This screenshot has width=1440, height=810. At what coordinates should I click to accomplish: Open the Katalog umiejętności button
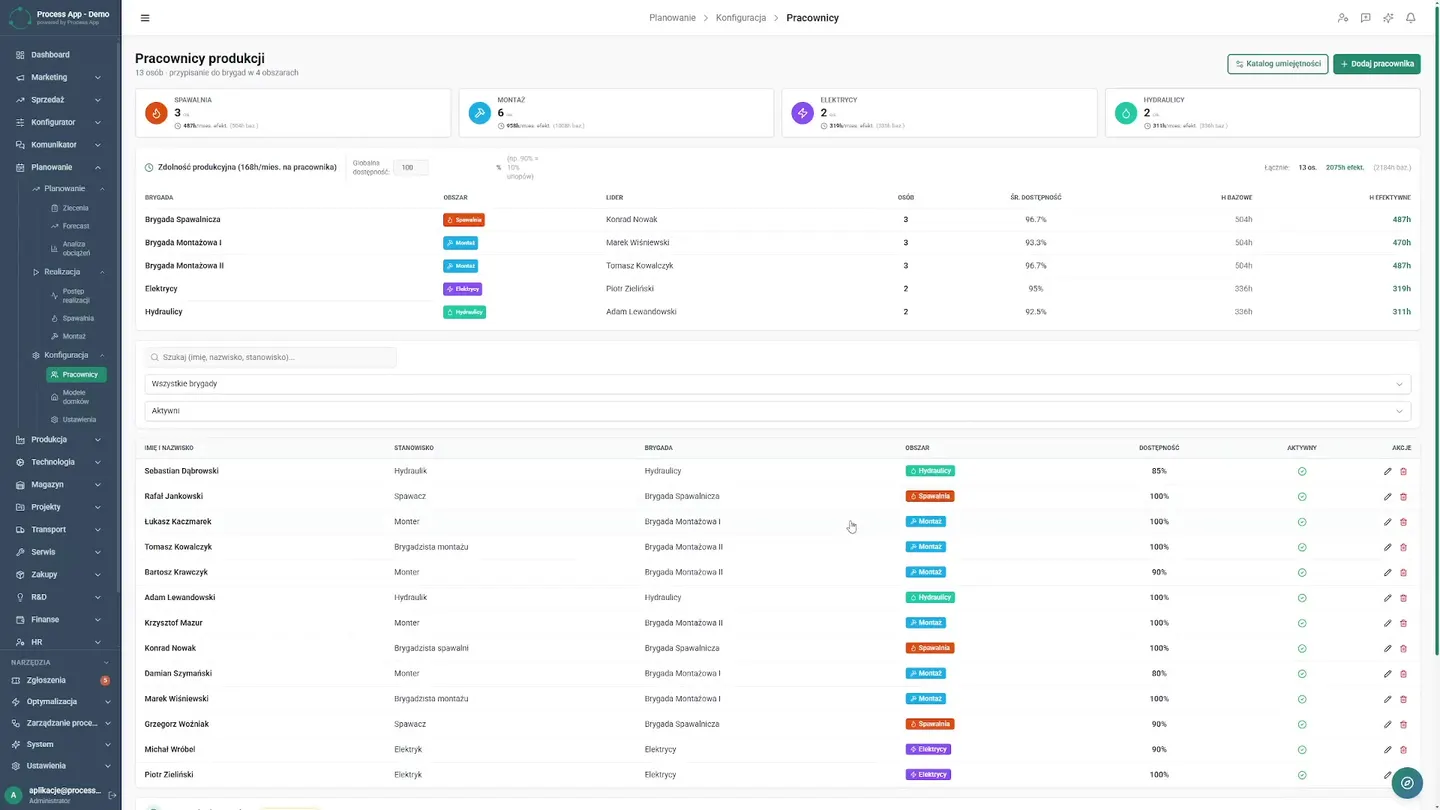coord(1278,64)
